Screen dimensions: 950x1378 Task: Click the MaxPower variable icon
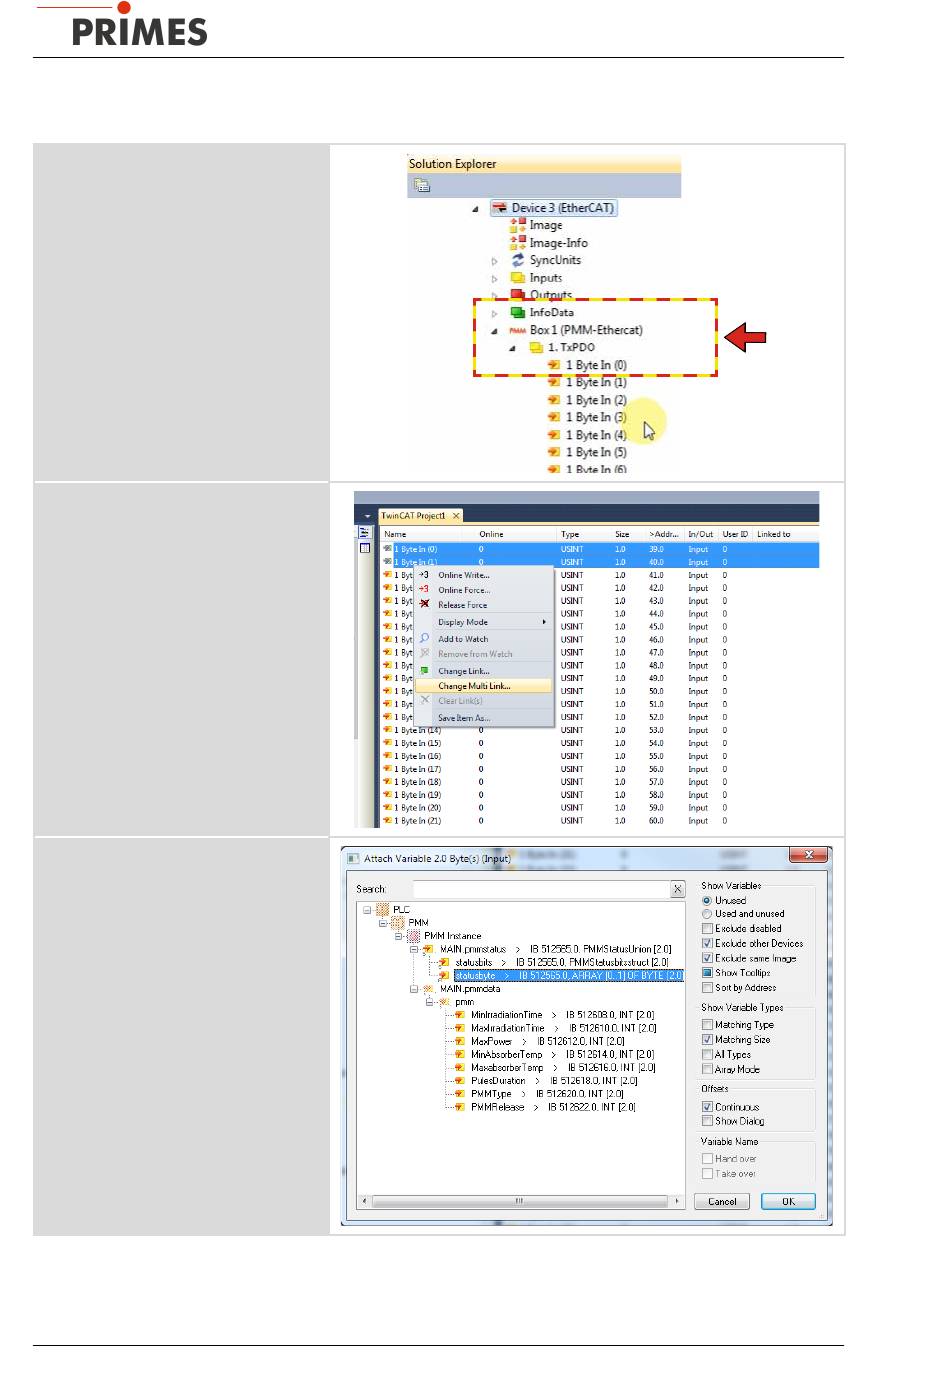coord(460,1041)
